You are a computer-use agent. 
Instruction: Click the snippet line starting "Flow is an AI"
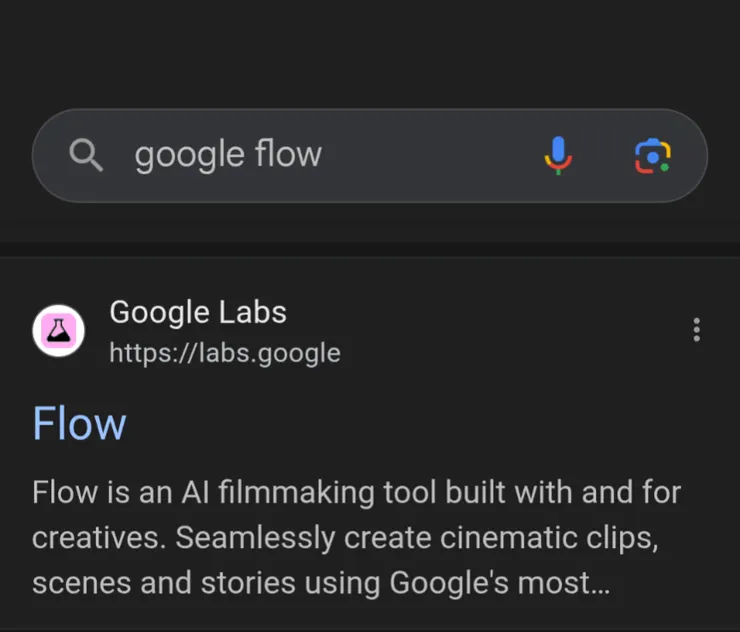[x=356, y=493]
